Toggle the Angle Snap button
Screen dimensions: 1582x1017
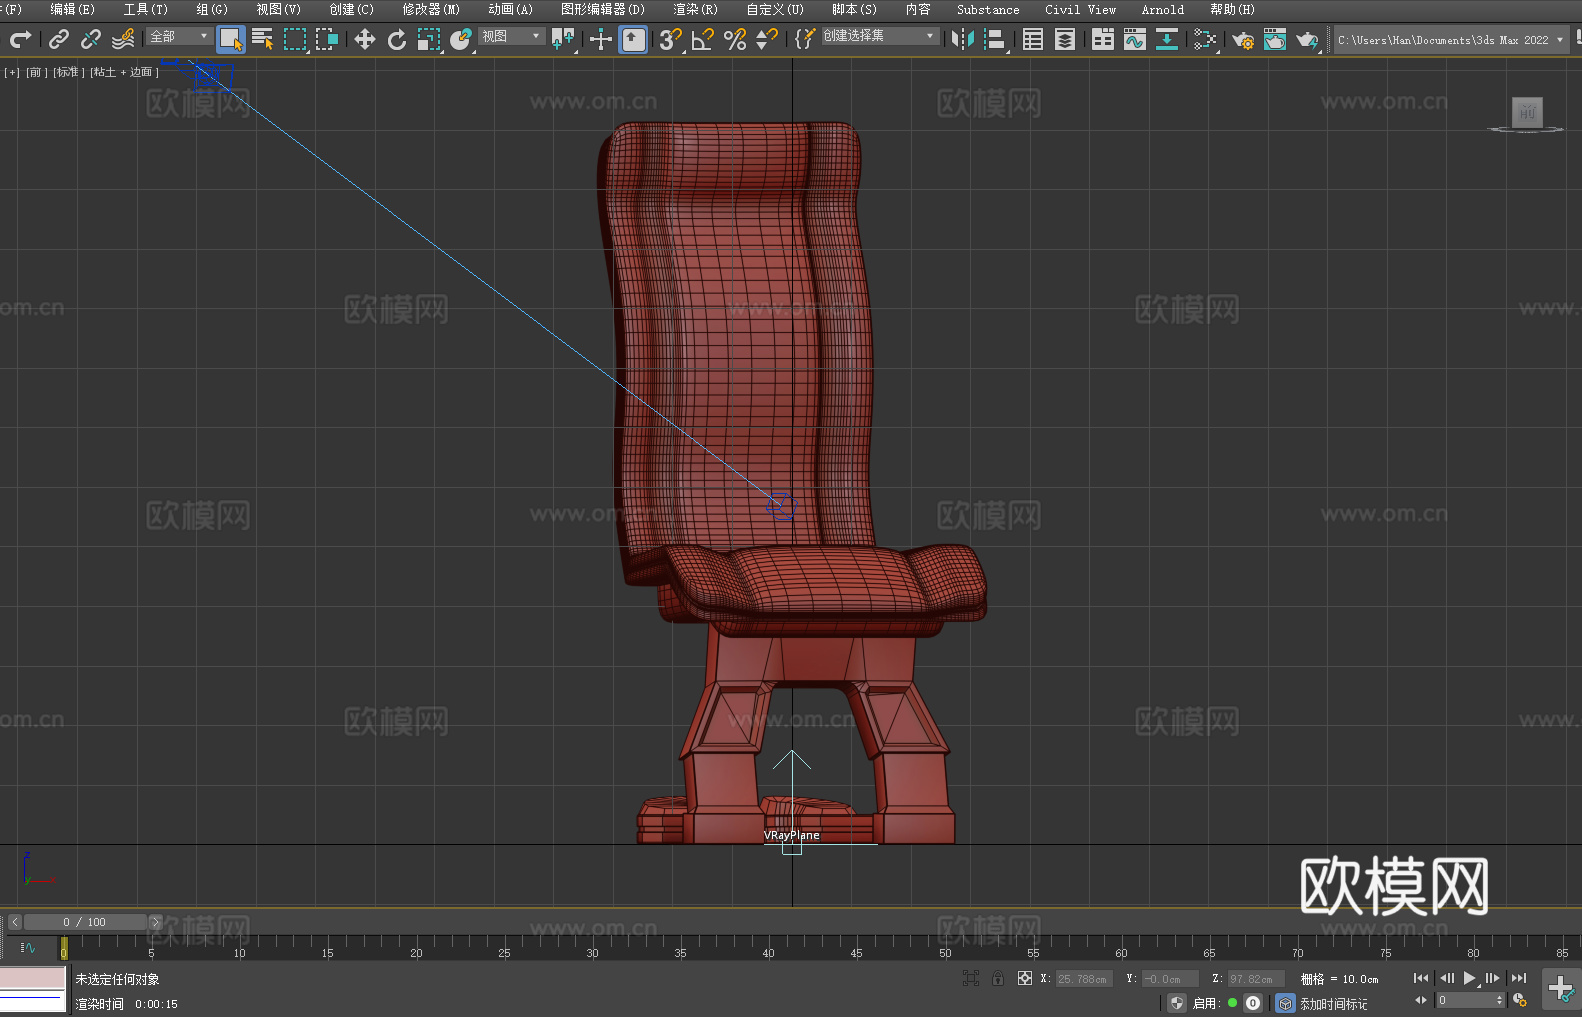[703, 39]
